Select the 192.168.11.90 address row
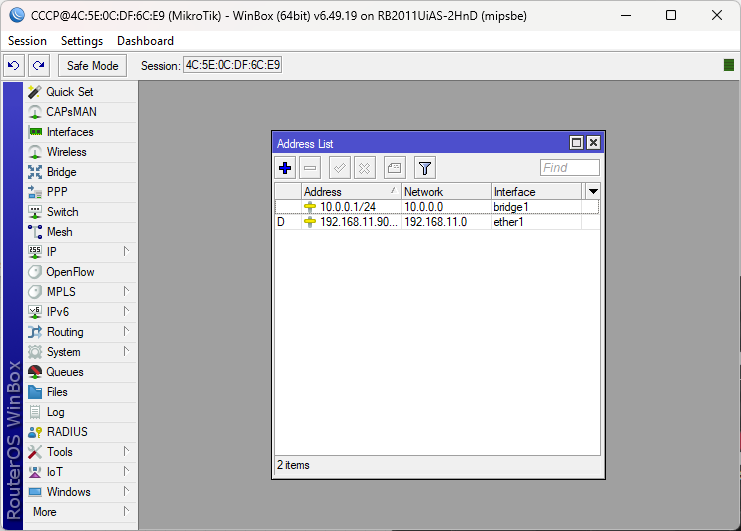This screenshot has height=531, width=741. point(437,222)
